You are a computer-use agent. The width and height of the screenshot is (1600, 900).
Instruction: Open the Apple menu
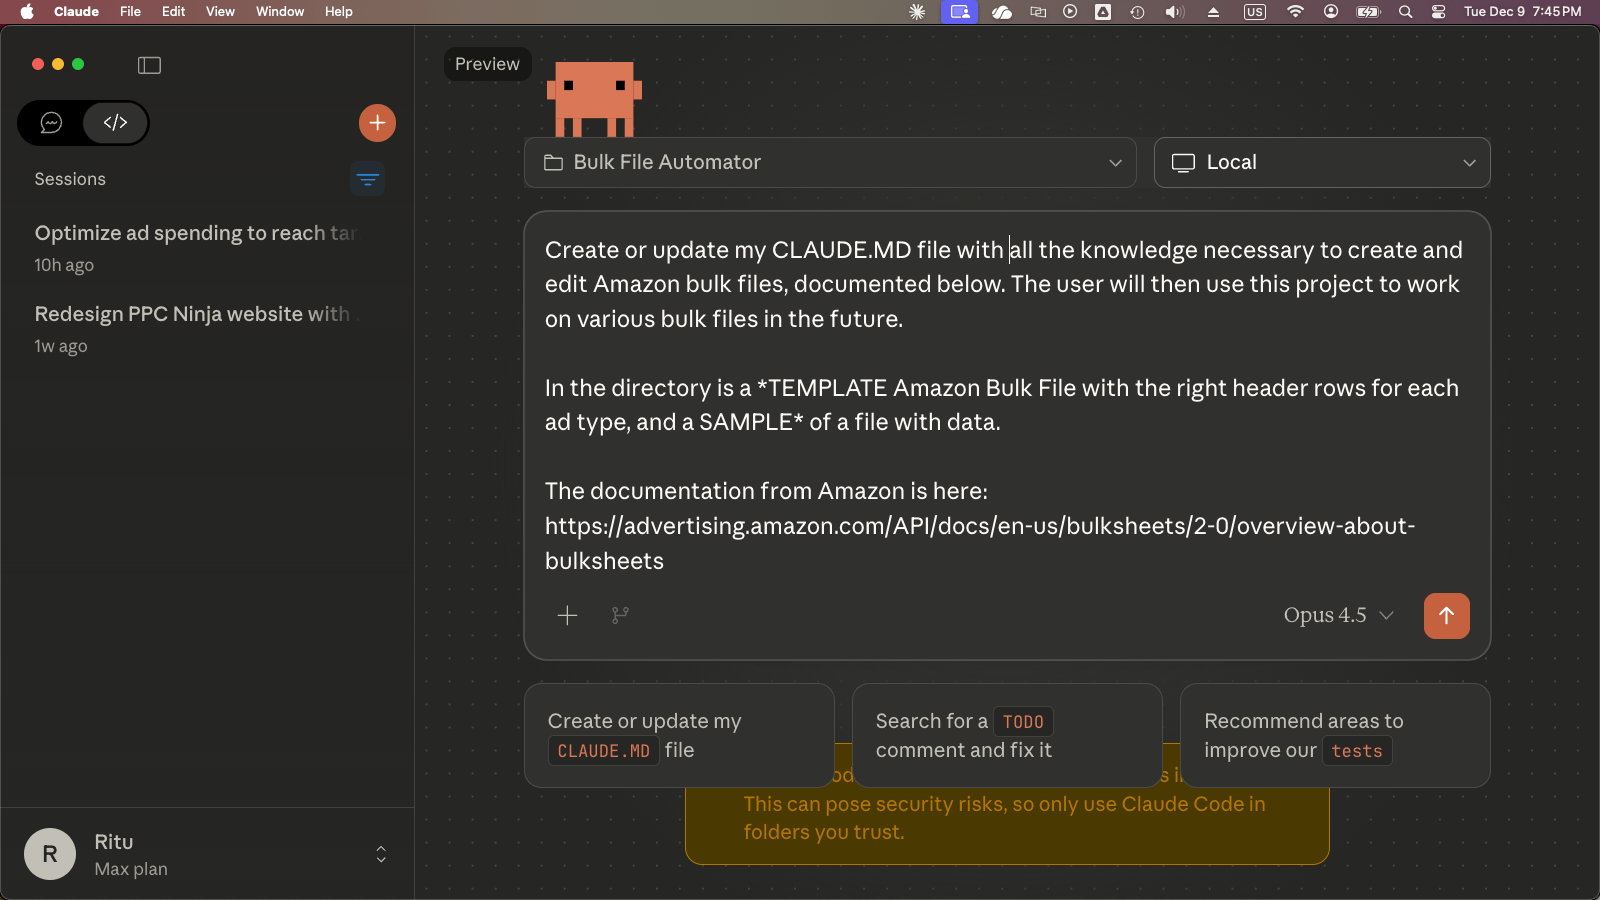(27, 12)
